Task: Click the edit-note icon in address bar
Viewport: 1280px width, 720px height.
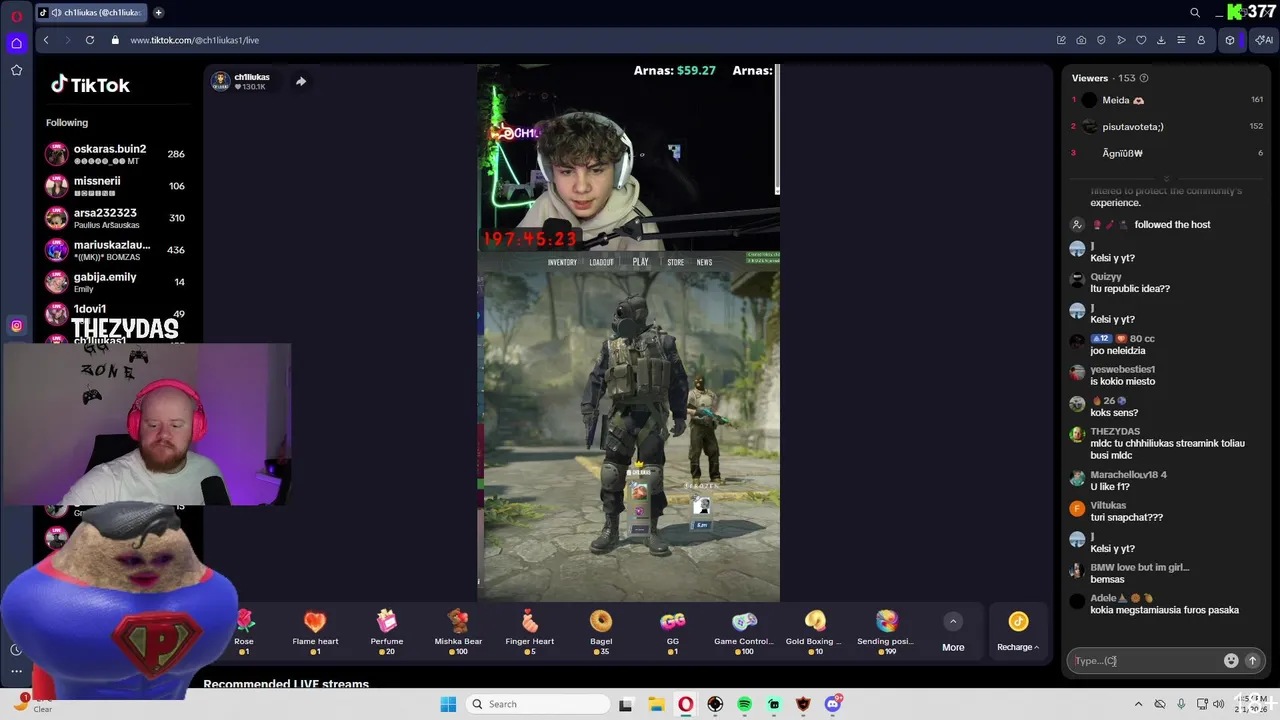Action: tap(1061, 40)
